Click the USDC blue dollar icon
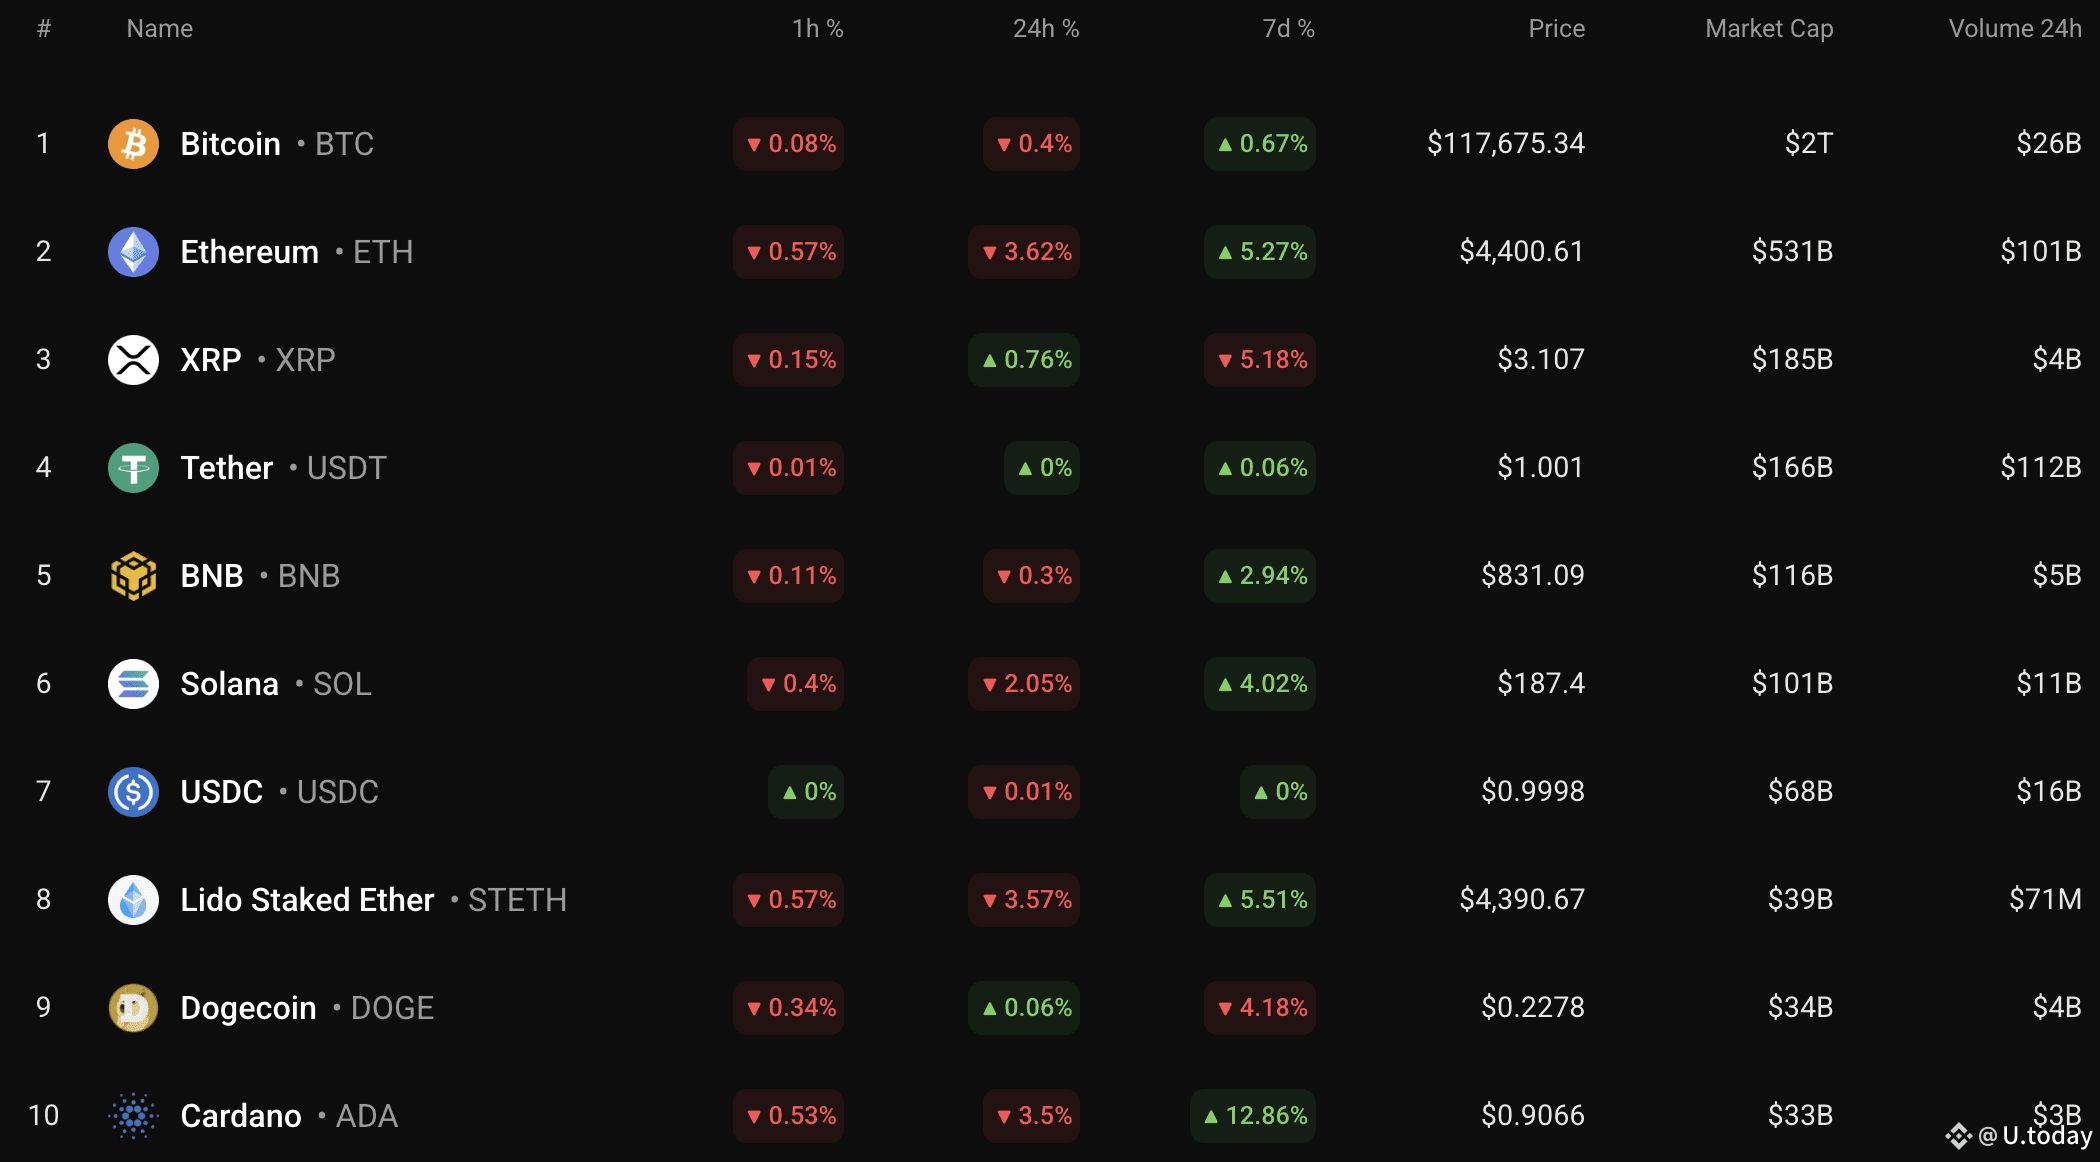This screenshot has height=1162, width=2100. pyautogui.click(x=133, y=792)
